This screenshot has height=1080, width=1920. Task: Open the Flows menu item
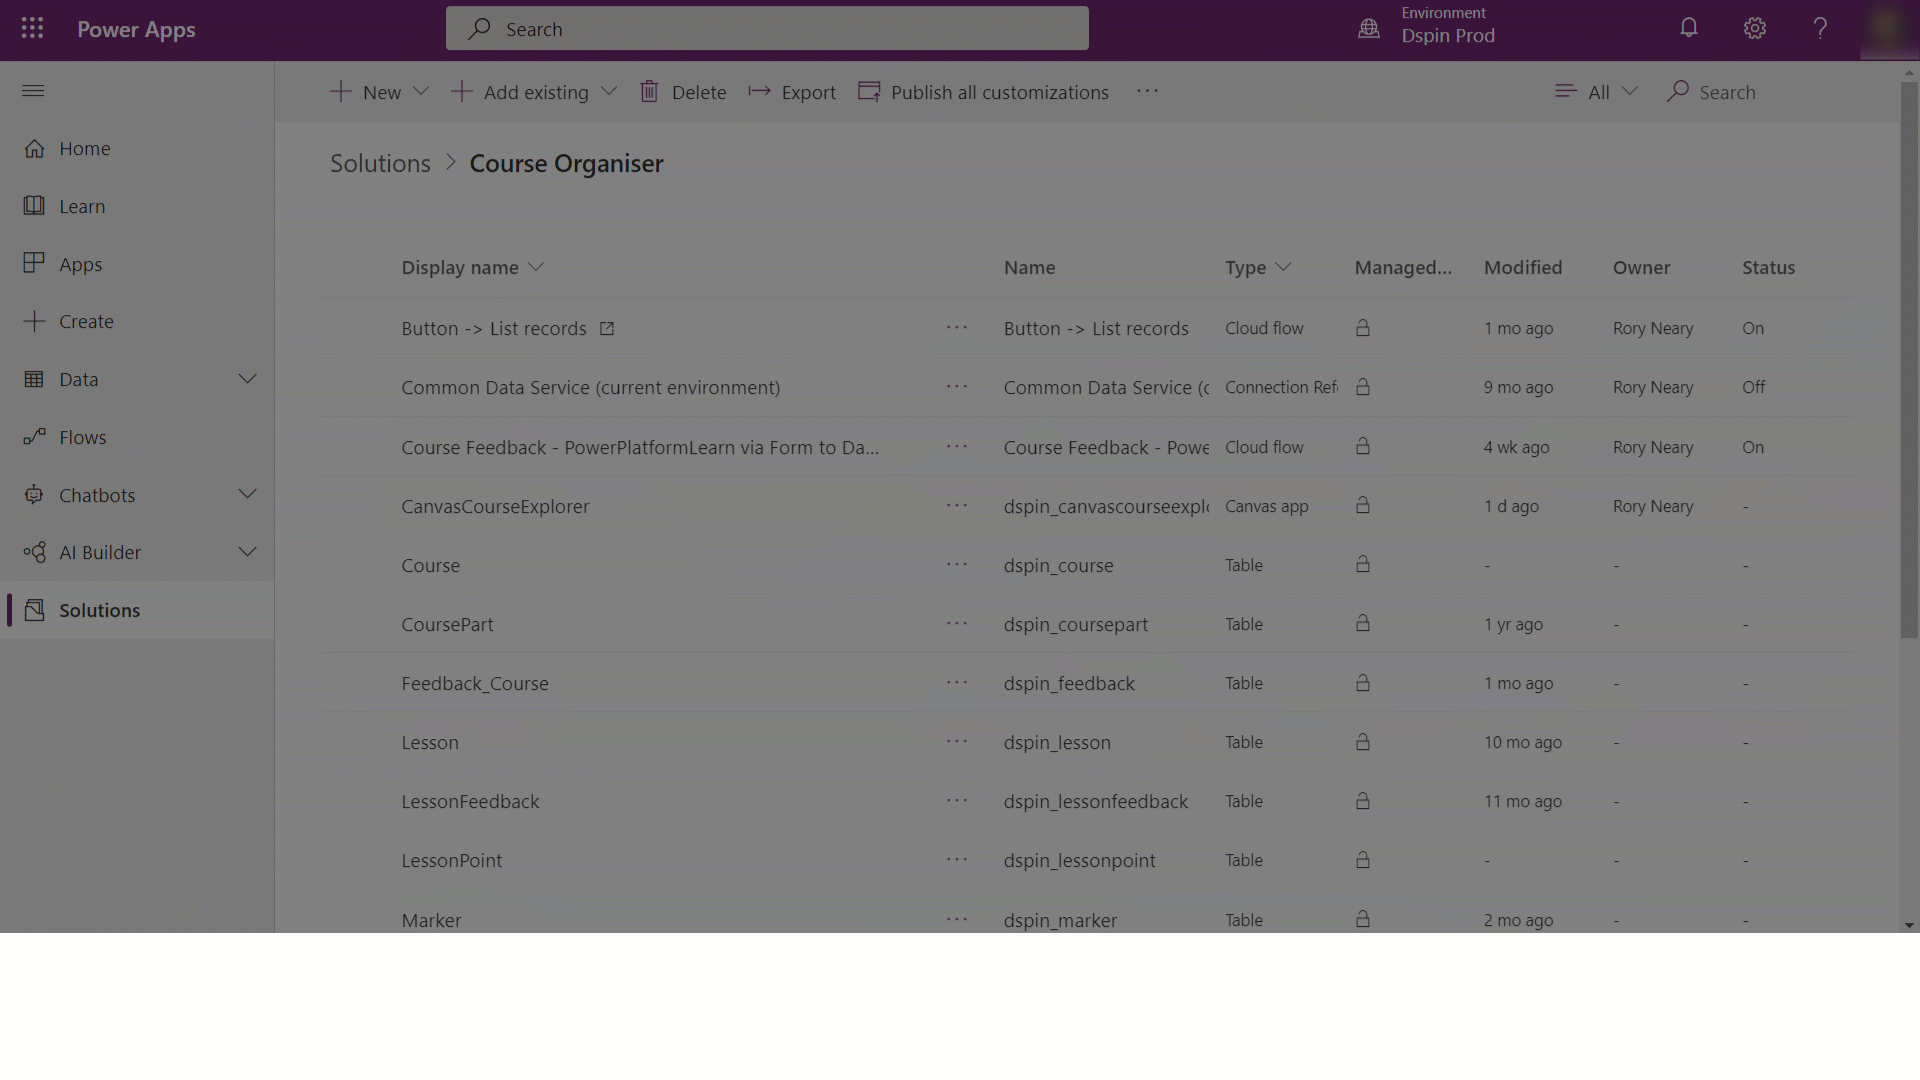[x=82, y=436]
